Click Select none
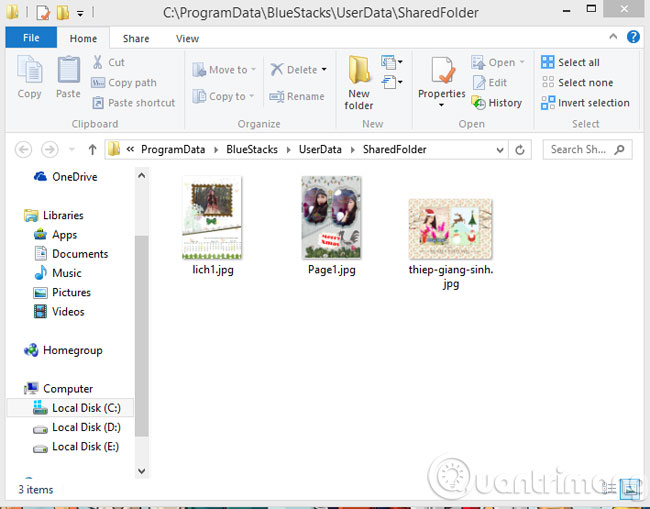This screenshot has height=509, width=650. [x=577, y=82]
